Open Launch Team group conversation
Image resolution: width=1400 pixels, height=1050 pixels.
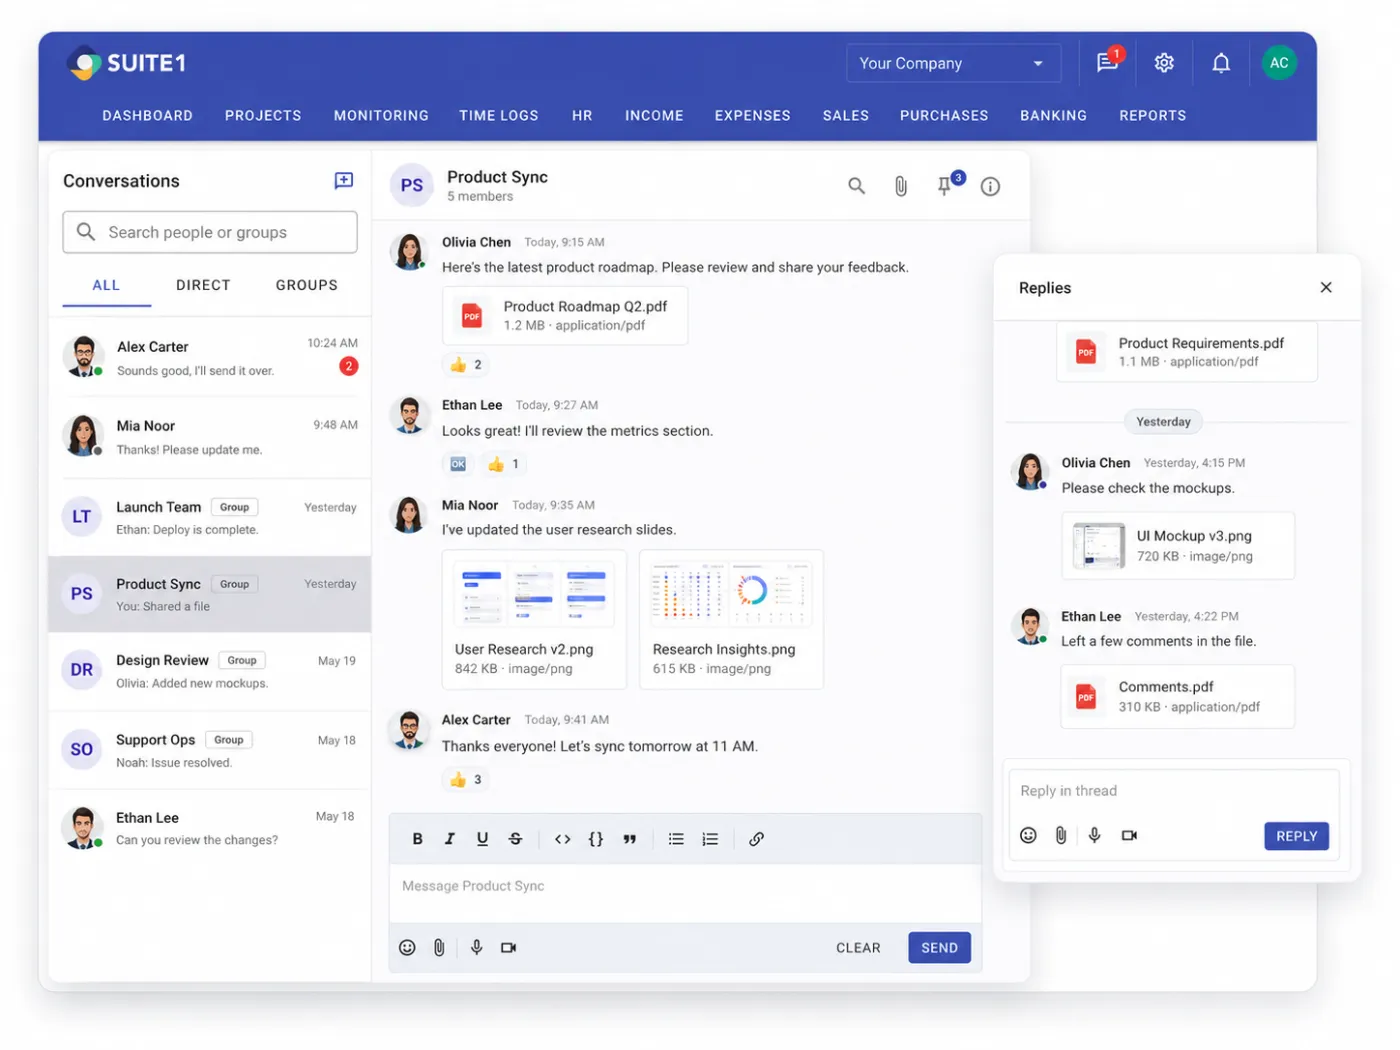point(210,517)
